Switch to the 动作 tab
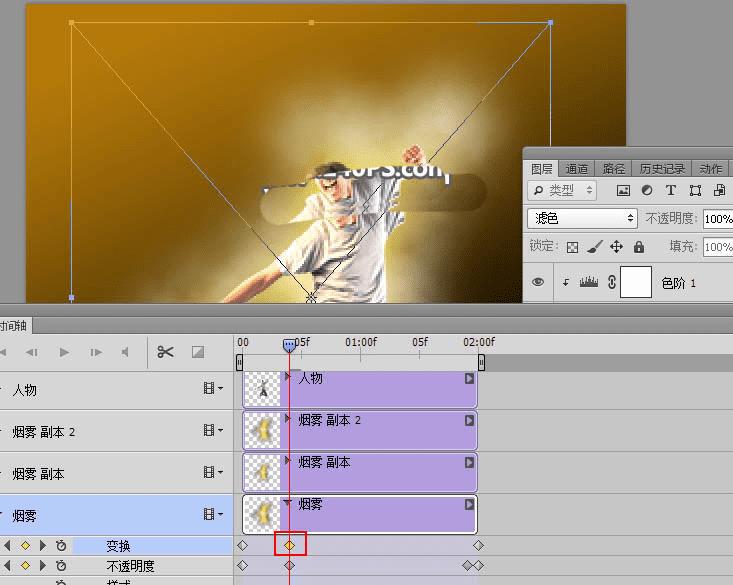 tap(711, 168)
